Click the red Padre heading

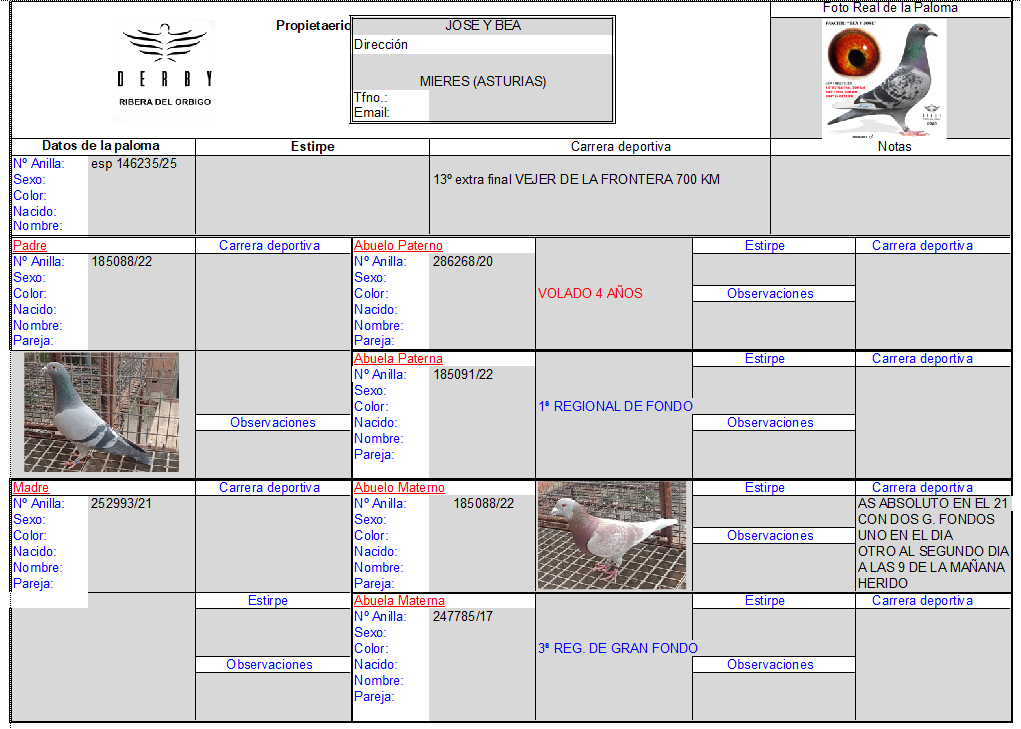click(30, 245)
